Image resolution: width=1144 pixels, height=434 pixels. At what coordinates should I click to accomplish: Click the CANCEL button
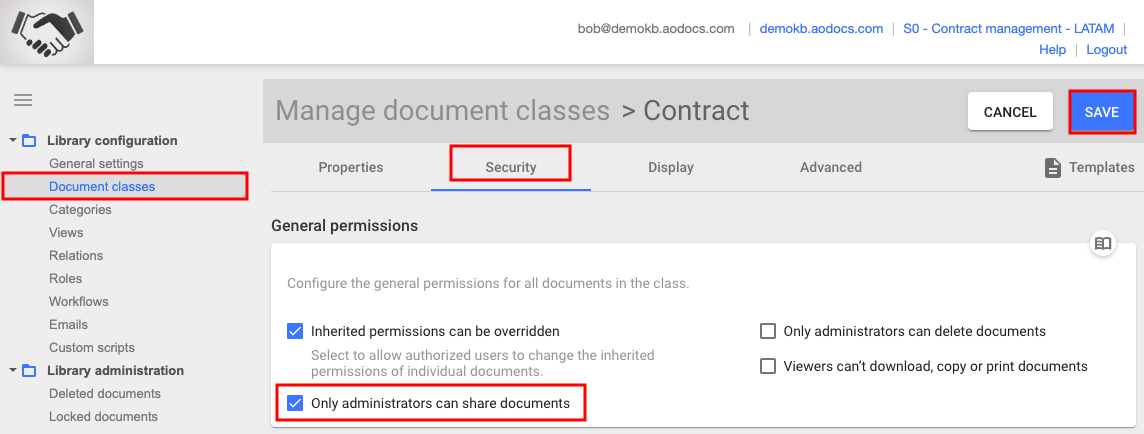[1010, 112]
